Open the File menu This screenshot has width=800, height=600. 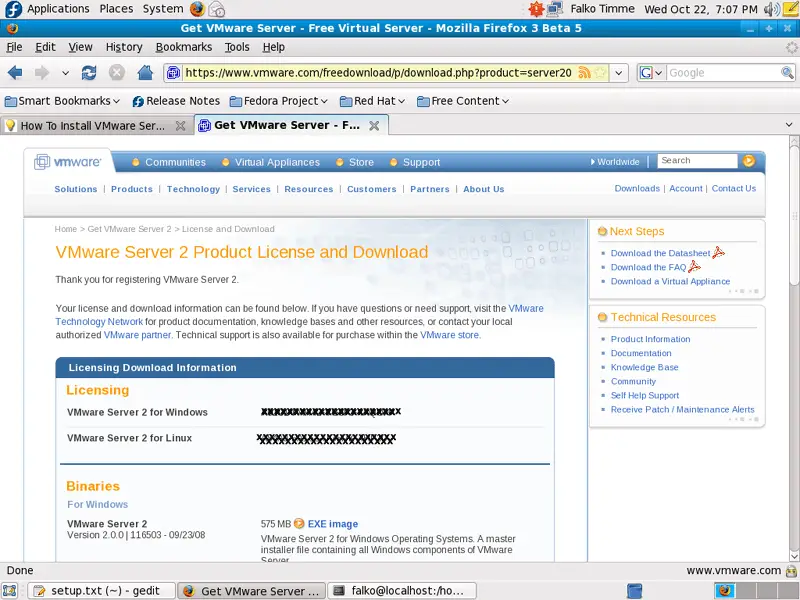pyautogui.click(x=14, y=47)
